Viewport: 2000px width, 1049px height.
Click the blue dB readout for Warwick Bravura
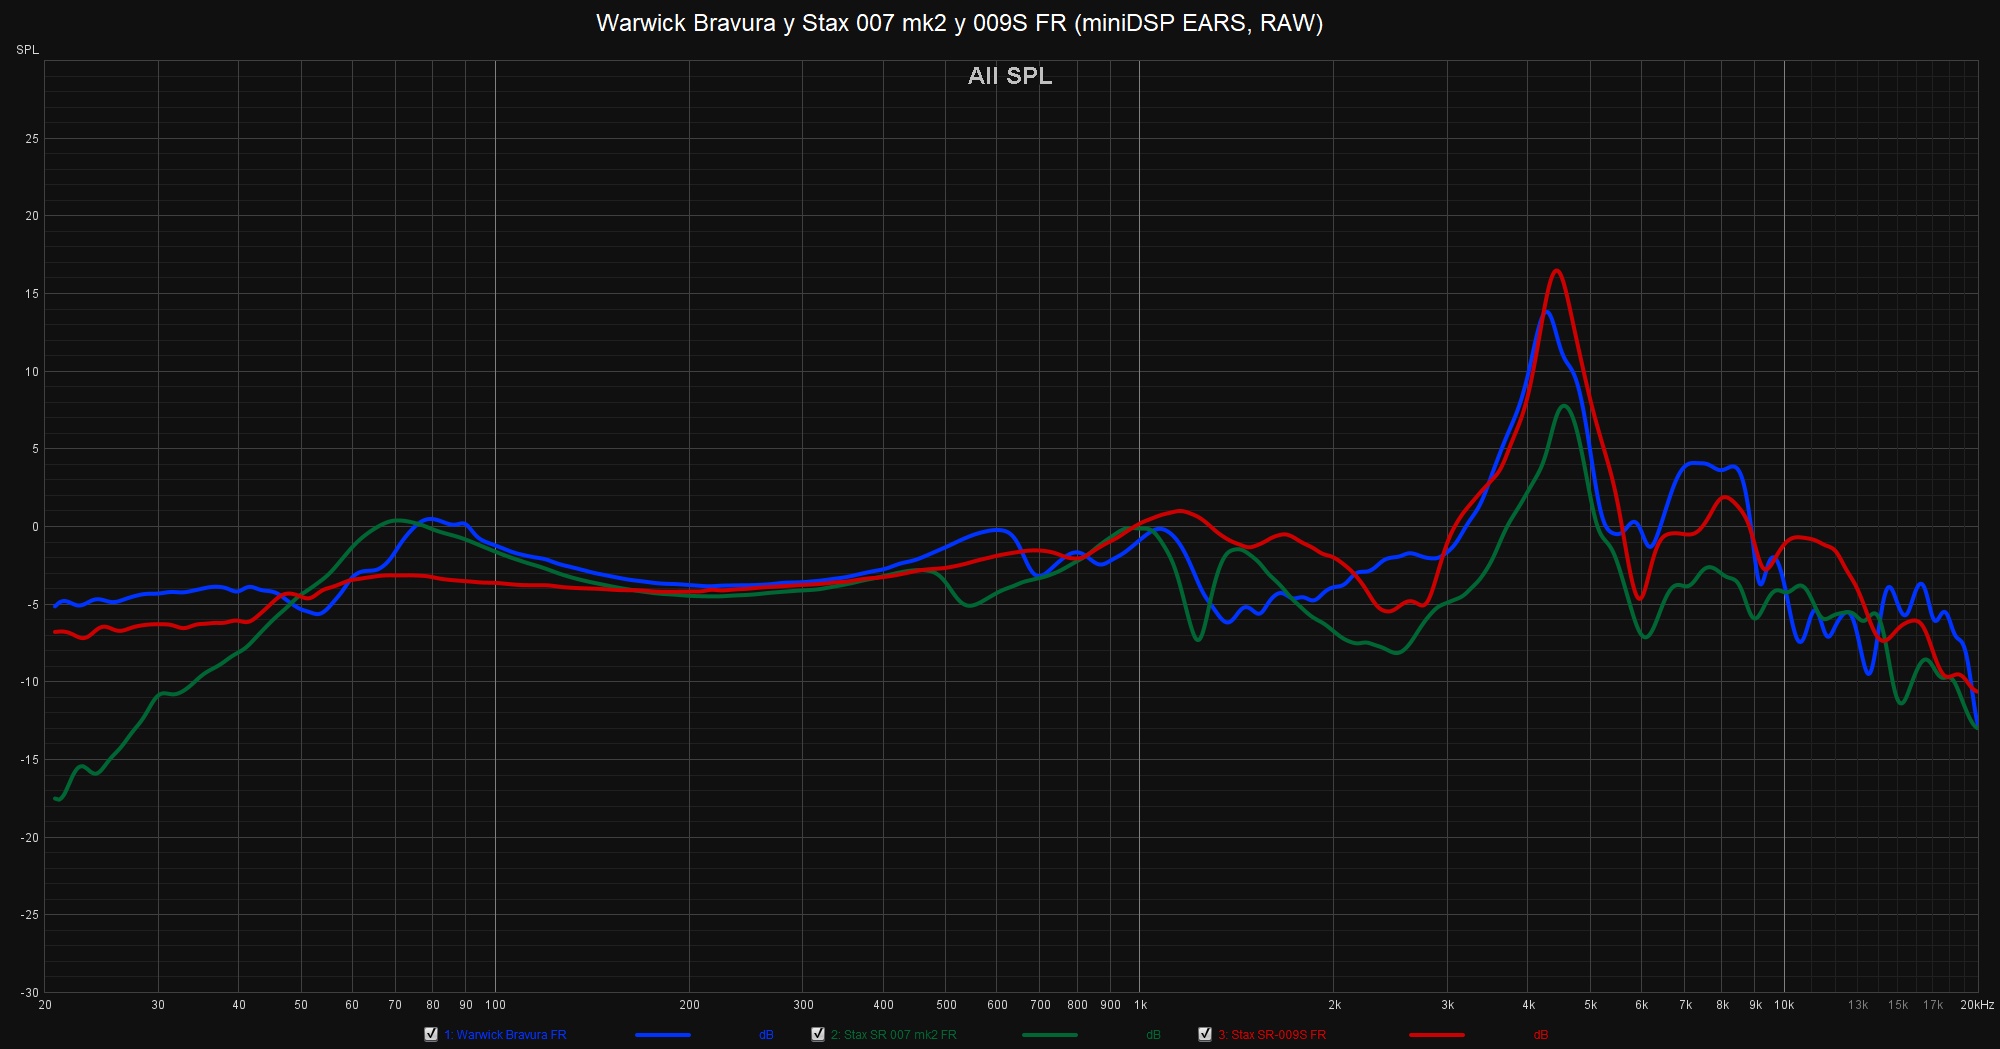[x=766, y=1035]
